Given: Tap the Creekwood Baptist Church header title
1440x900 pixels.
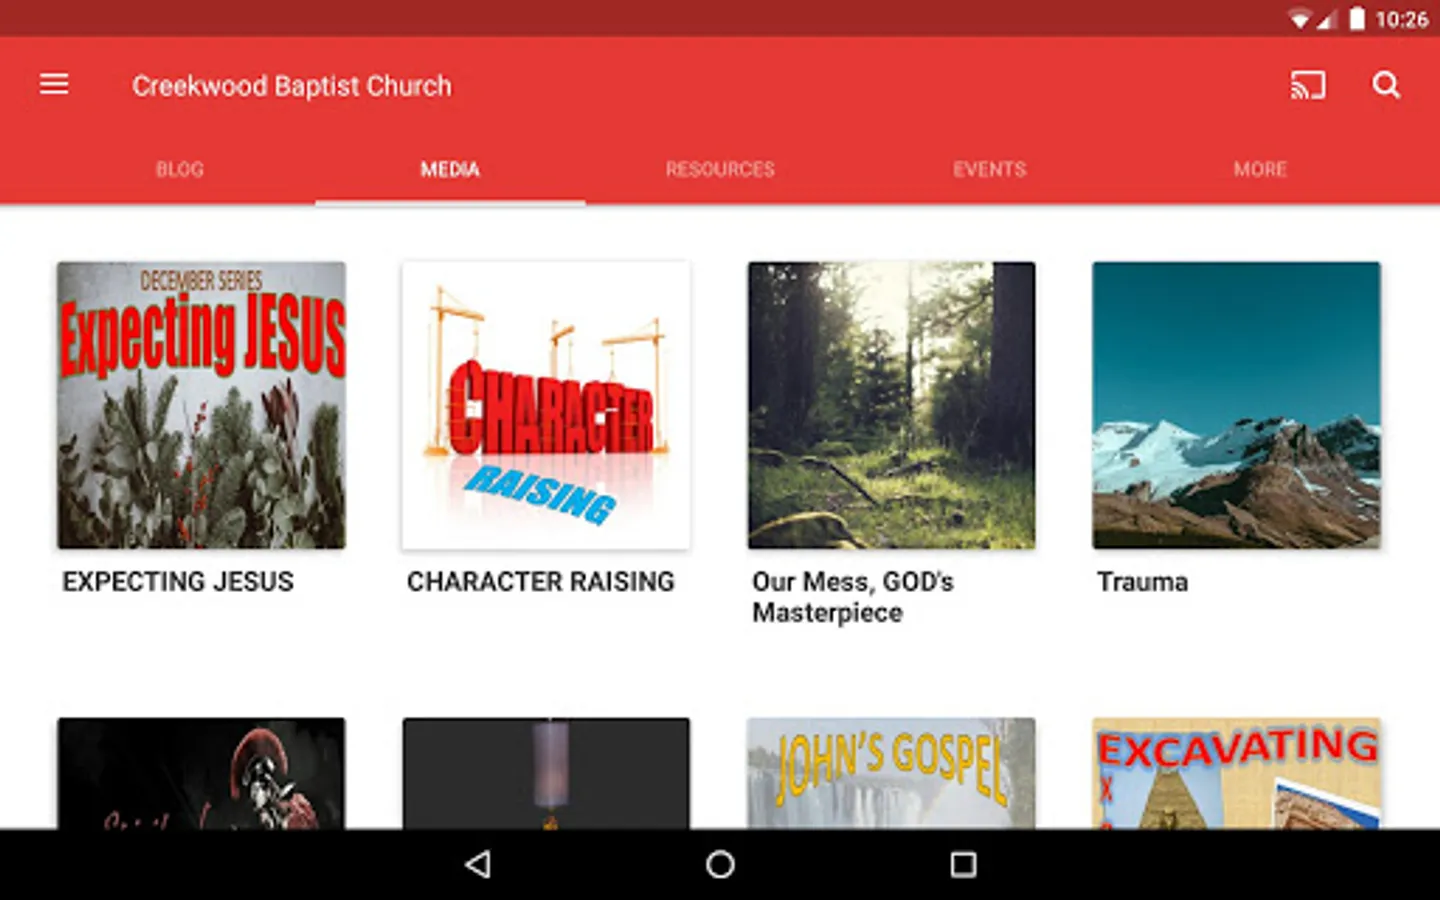Looking at the screenshot, I should tap(292, 86).
